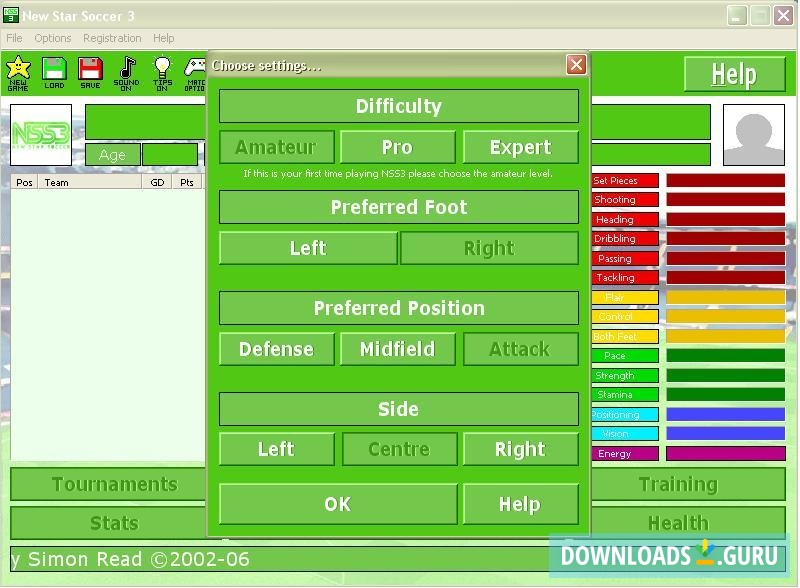Open Match Options gamepad icon
The height and width of the screenshot is (588, 800).
(x=195, y=74)
